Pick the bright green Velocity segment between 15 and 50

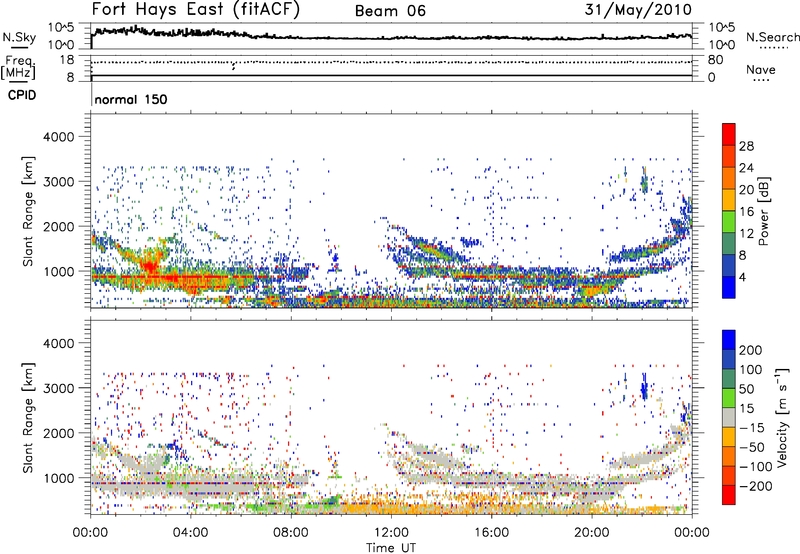click(729, 397)
